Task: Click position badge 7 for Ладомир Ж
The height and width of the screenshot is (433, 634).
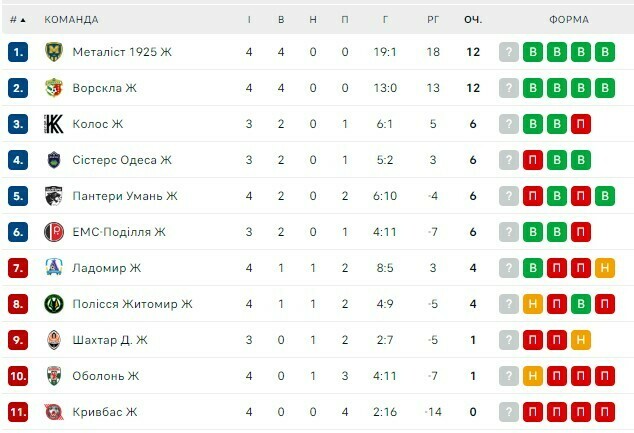Action: (18, 268)
